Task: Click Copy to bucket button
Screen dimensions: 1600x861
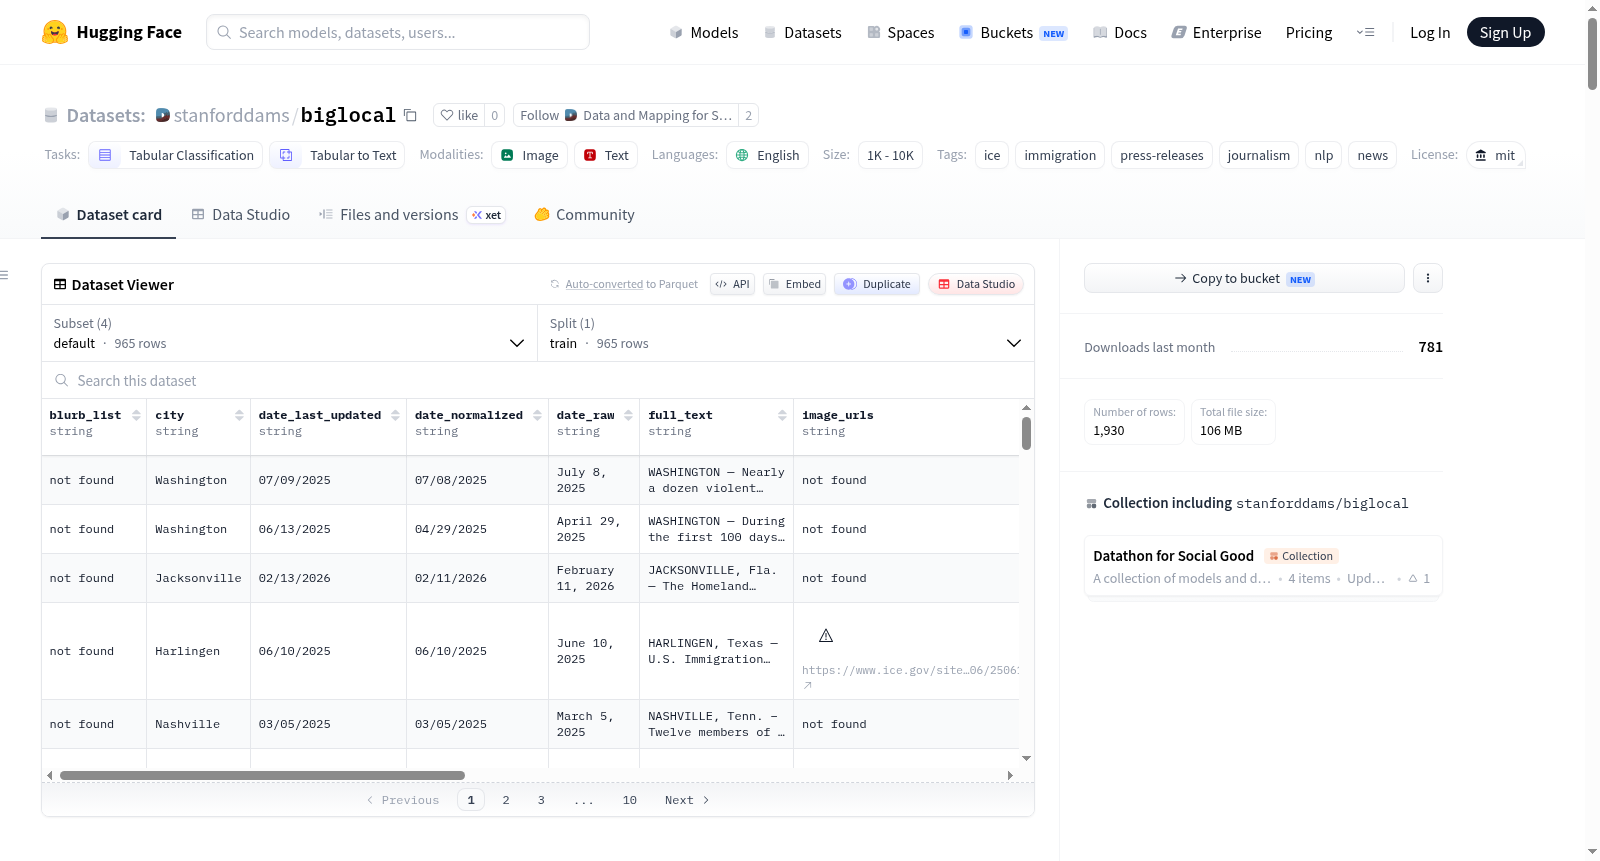Action: (1244, 278)
